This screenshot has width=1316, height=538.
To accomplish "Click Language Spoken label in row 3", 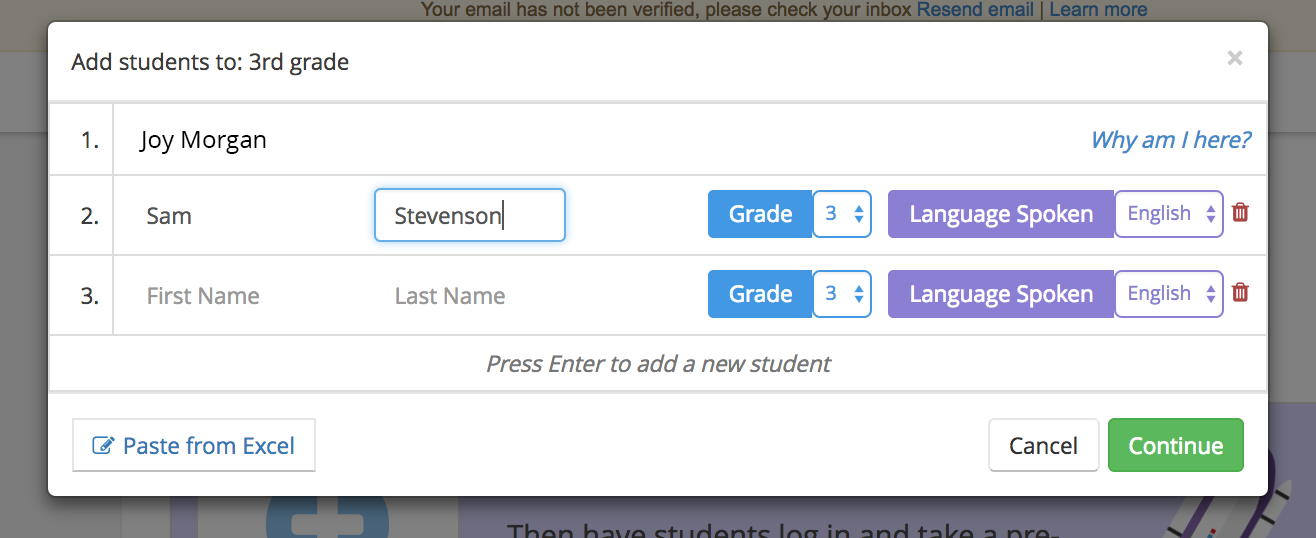I will coord(1000,294).
